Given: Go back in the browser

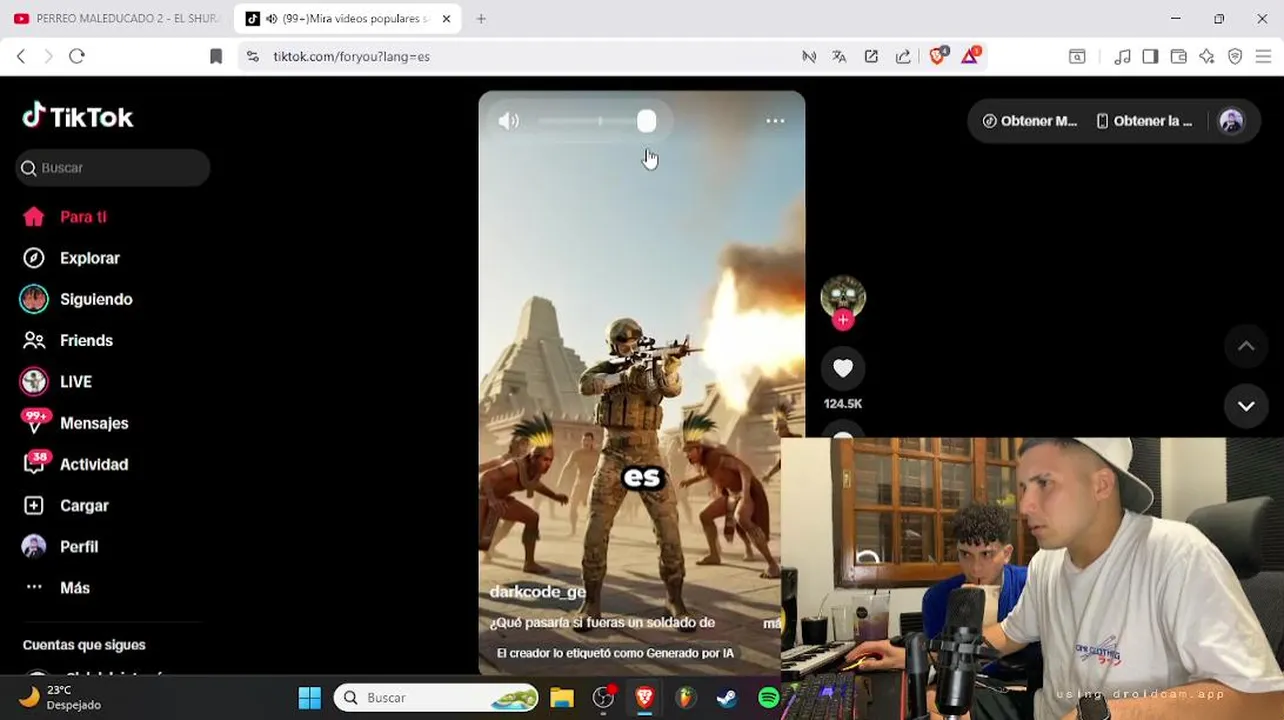Looking at the screenshot, I should tap(21, 56).
